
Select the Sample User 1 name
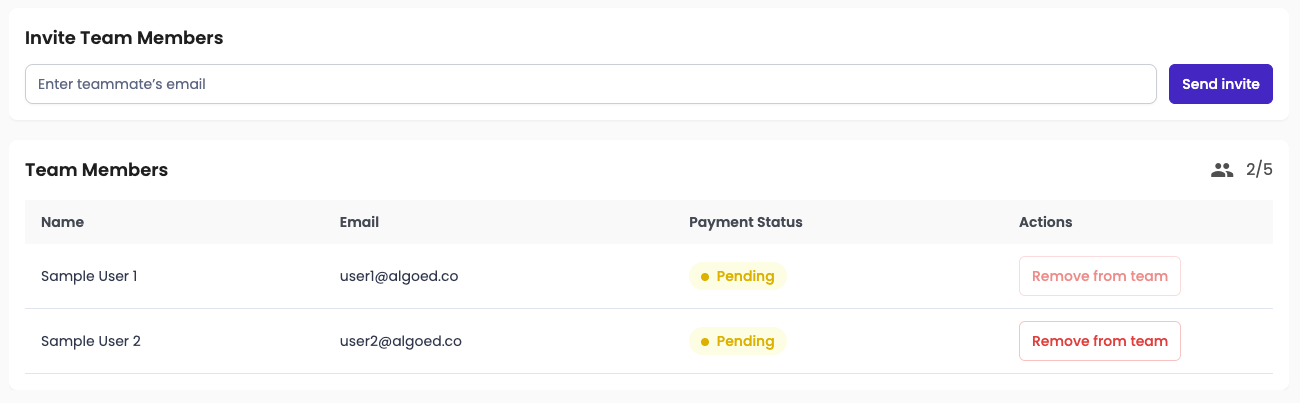89,276
